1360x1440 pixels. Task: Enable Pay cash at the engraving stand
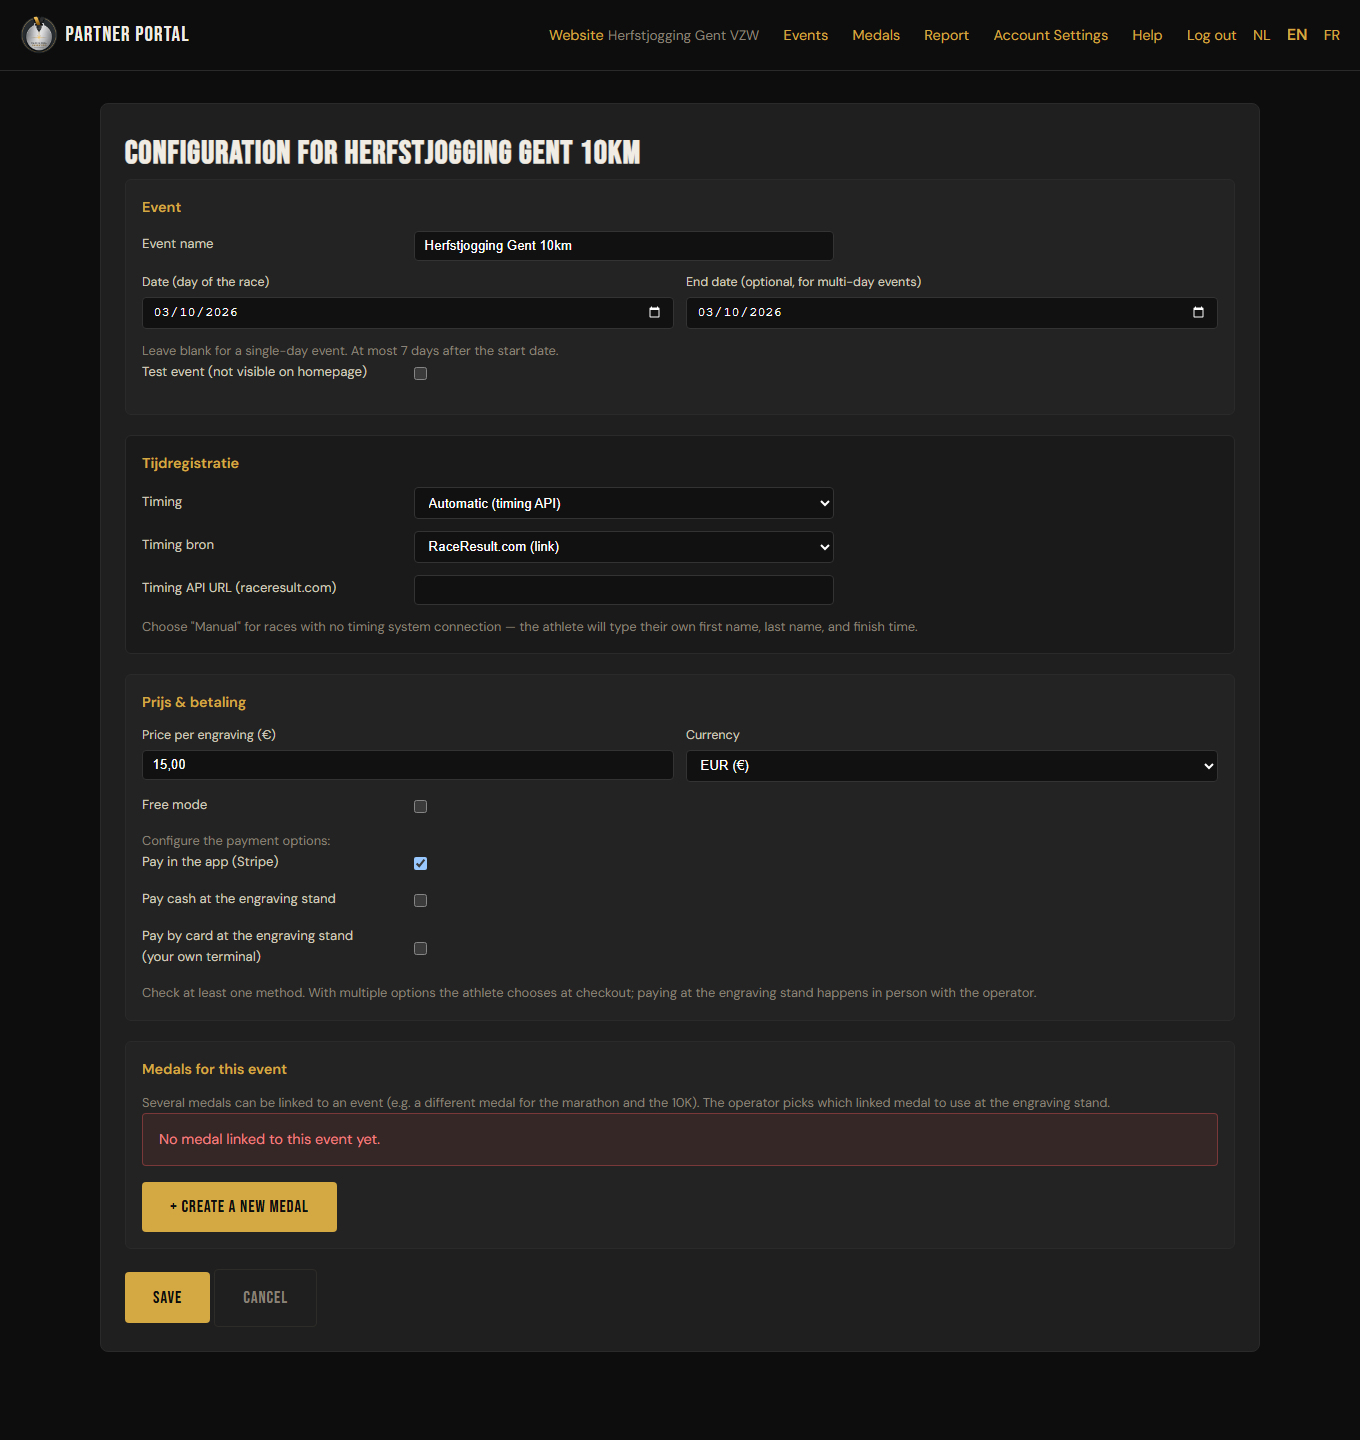point(420,900)
